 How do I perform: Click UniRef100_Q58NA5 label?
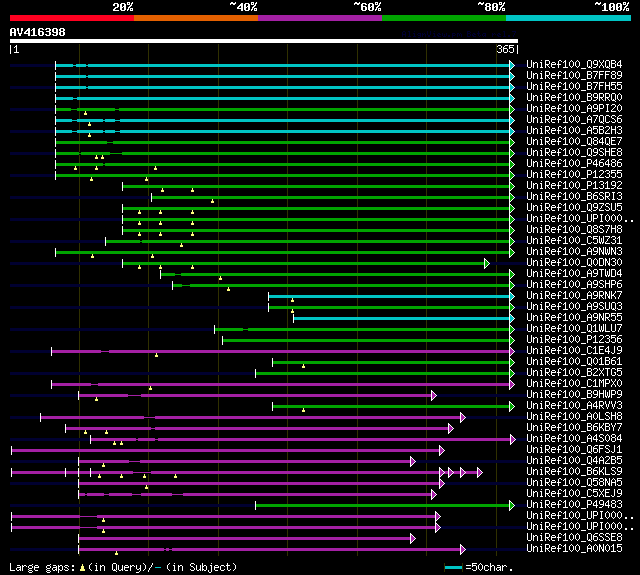[574, 483]
